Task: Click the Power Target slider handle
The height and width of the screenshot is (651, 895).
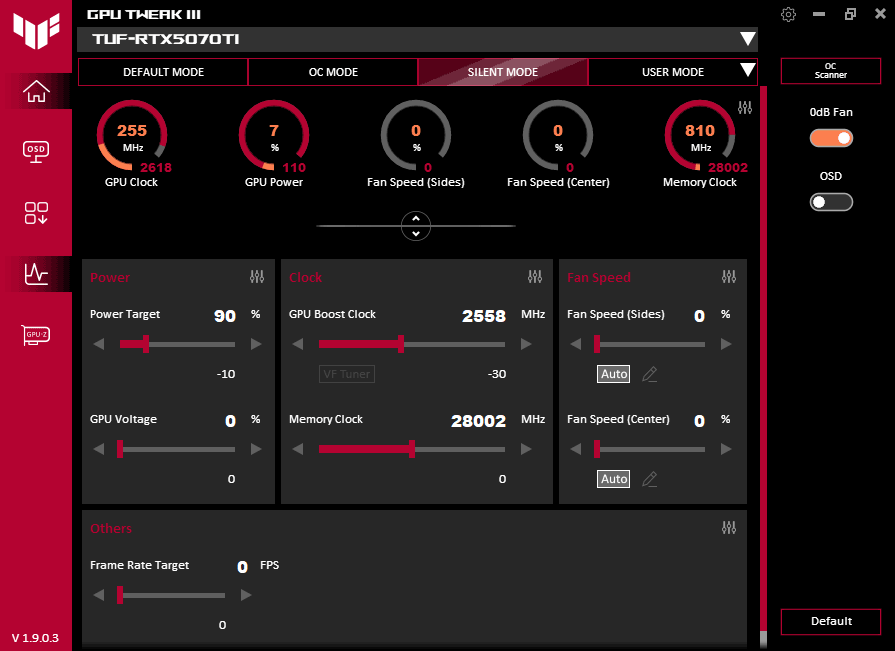Action: [146, 344]
